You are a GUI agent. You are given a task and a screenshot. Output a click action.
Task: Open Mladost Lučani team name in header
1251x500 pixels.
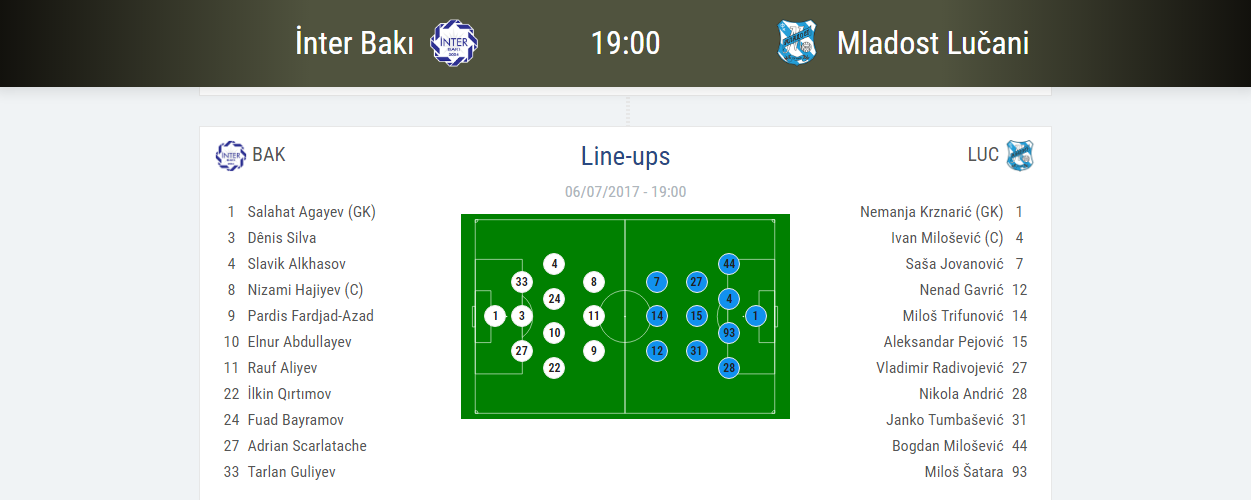pyautogui.click(x=932, y=44)
